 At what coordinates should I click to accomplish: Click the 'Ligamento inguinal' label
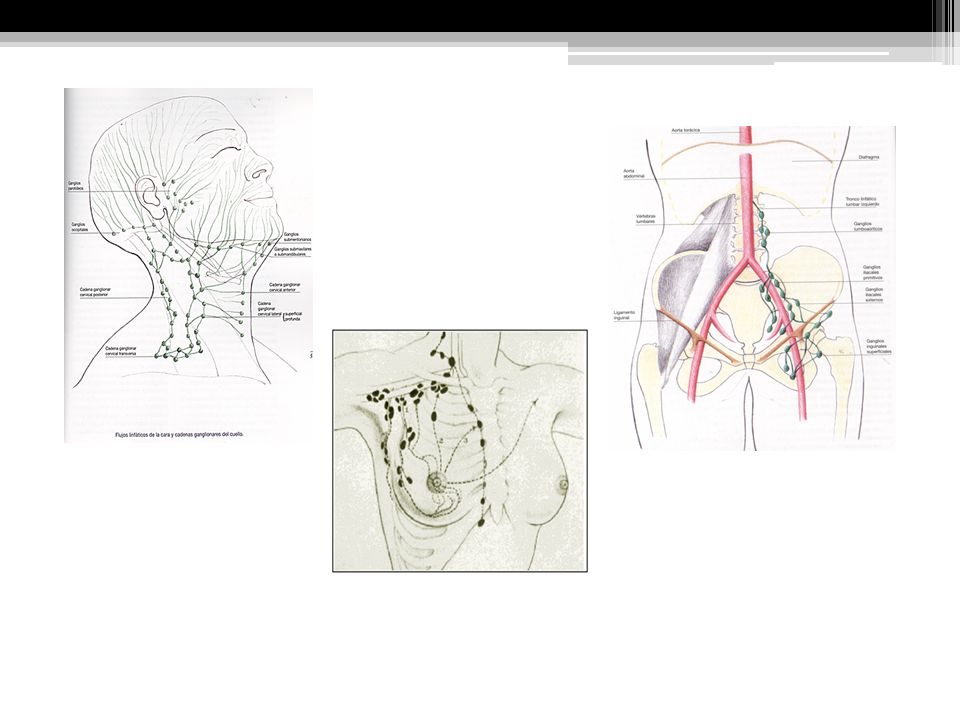pos(624,315)
